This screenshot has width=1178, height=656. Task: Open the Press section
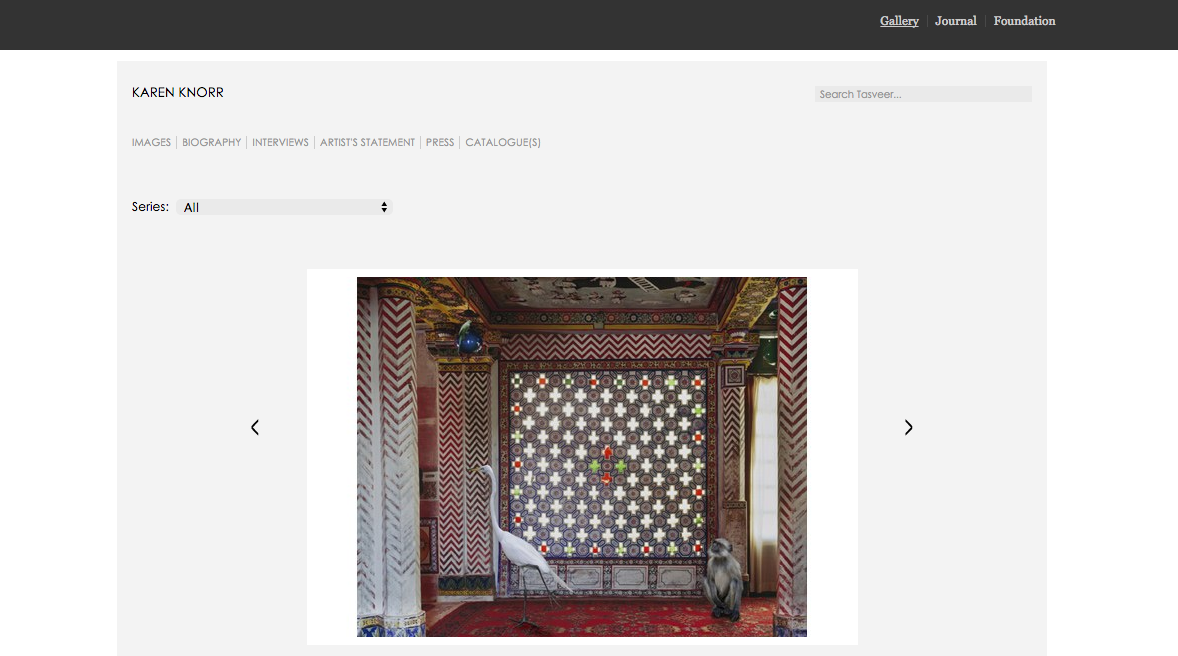(x=440, y=143)
